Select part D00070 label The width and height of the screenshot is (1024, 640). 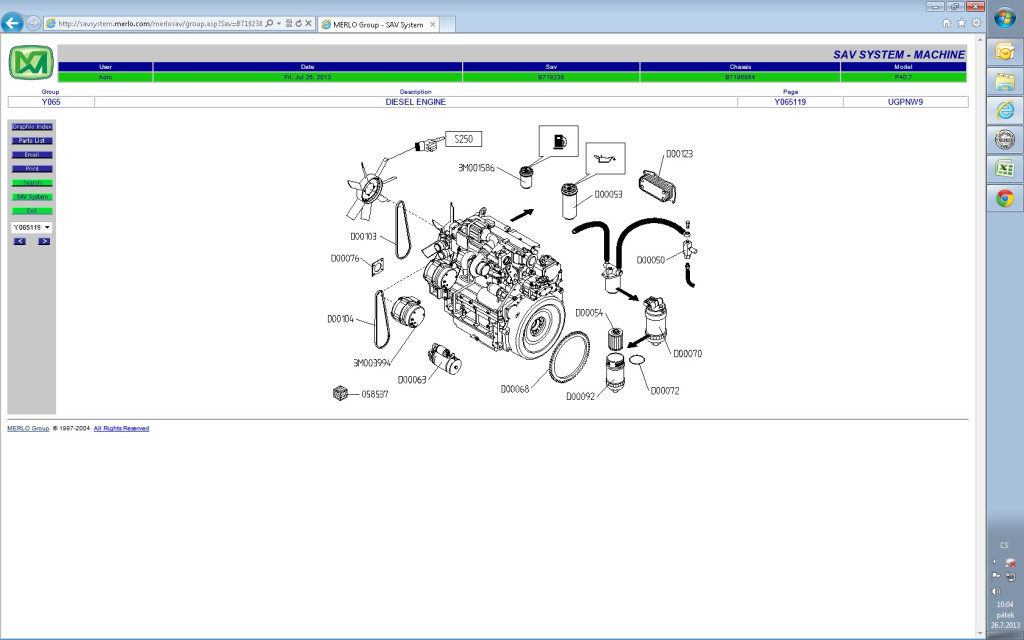coord(688,354)
